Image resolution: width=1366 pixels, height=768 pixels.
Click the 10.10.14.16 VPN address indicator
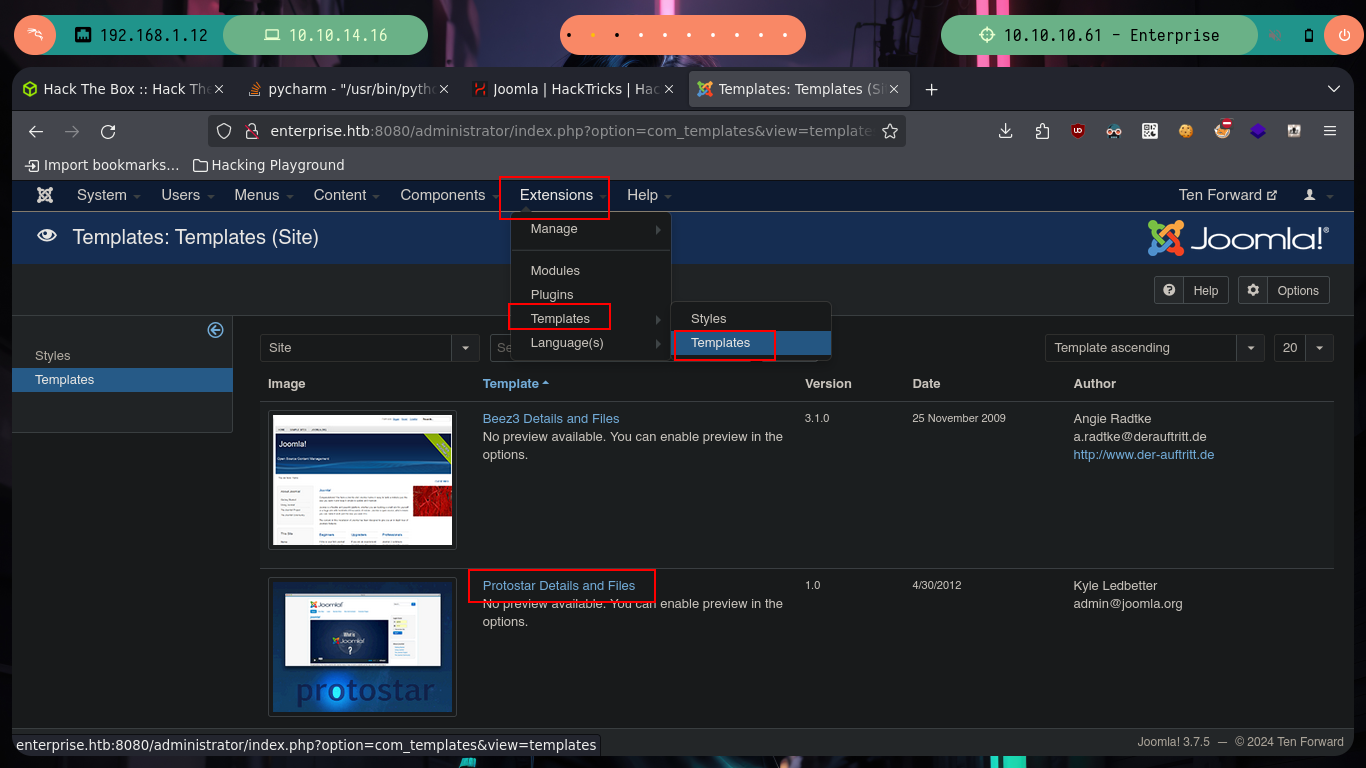pos(325,35)
